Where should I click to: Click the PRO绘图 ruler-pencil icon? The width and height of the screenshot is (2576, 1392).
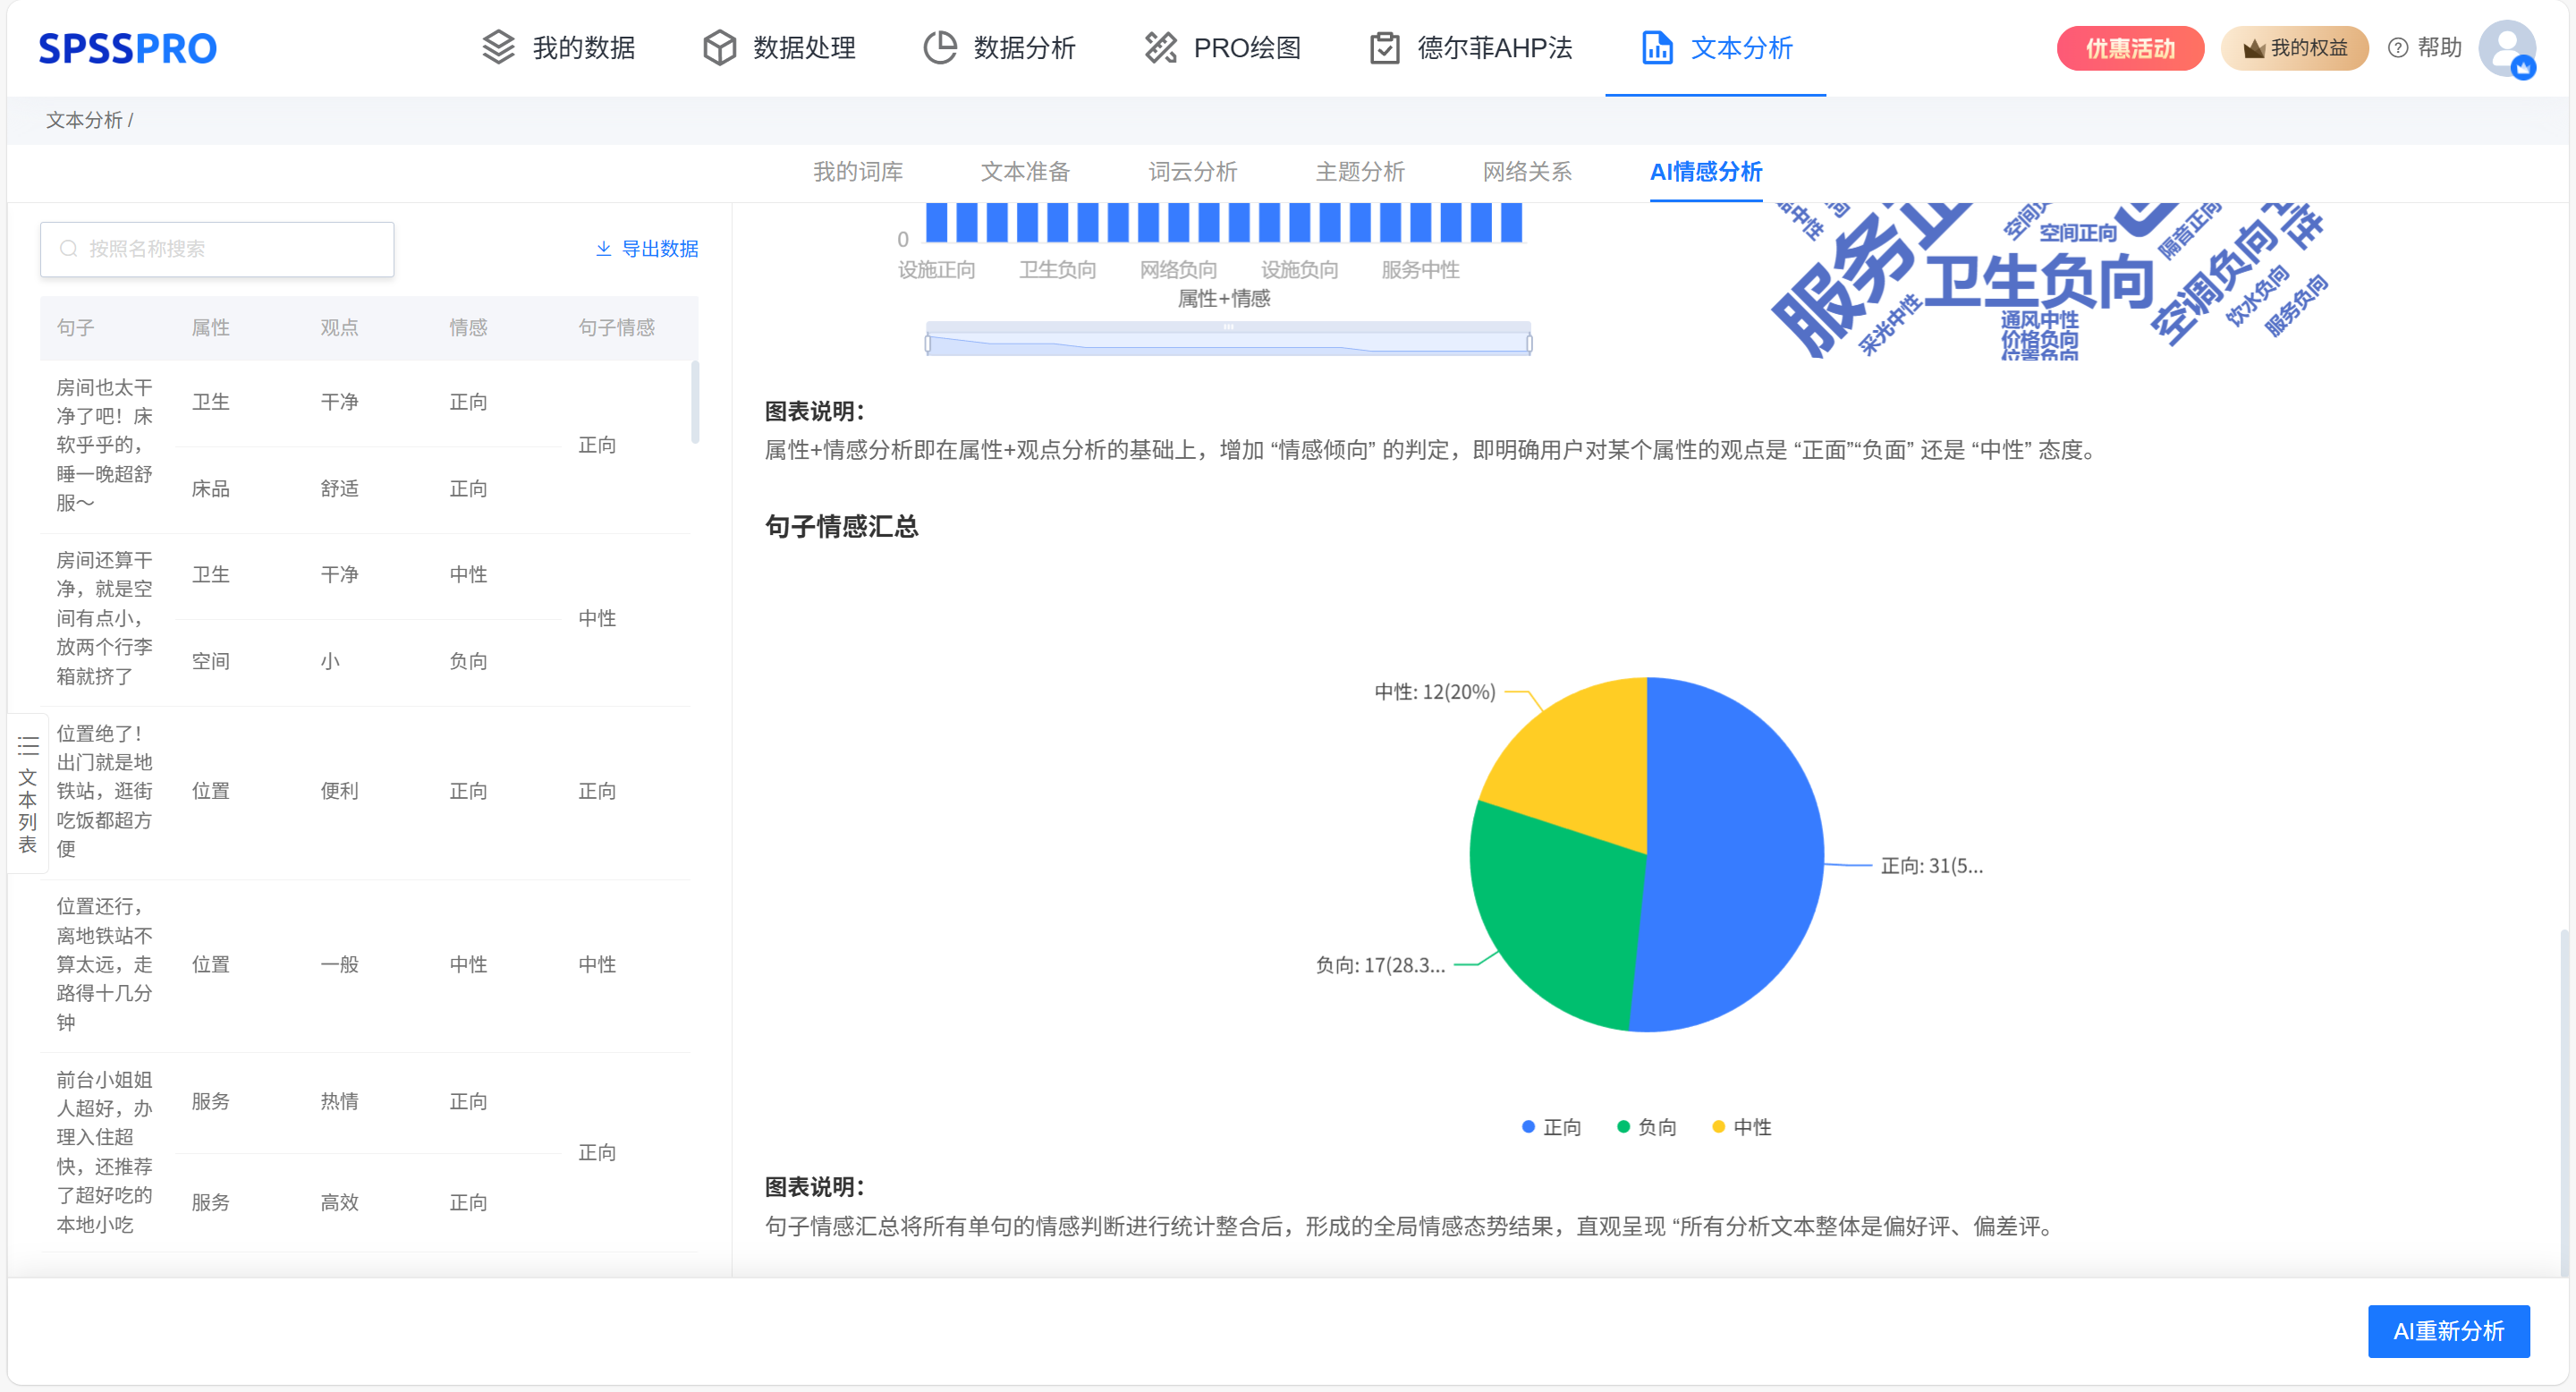pos(1160,47)
